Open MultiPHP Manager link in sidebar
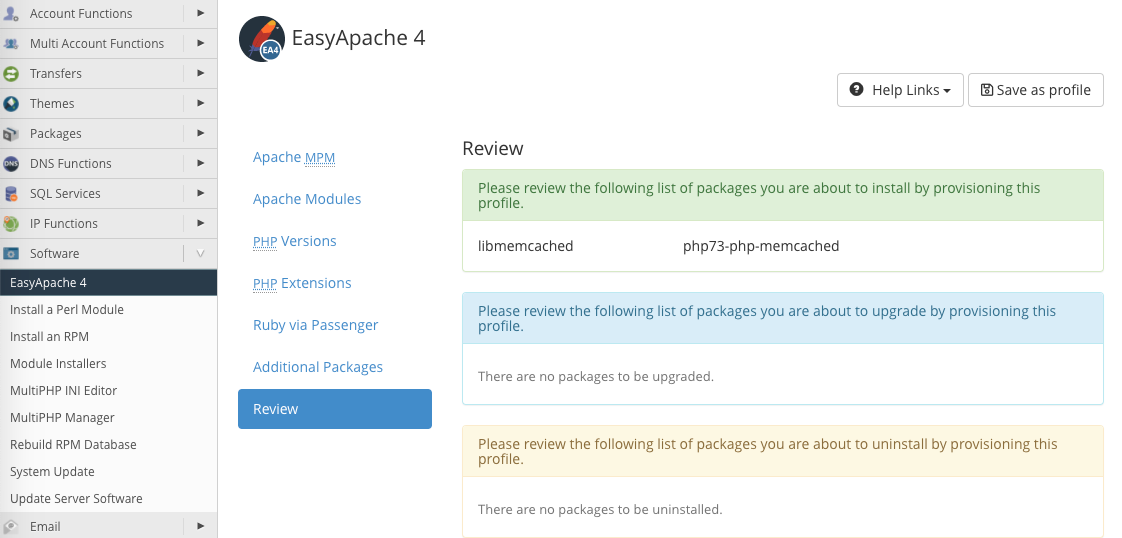Screen dimensions: 1122x538 [x=62, y=417]
